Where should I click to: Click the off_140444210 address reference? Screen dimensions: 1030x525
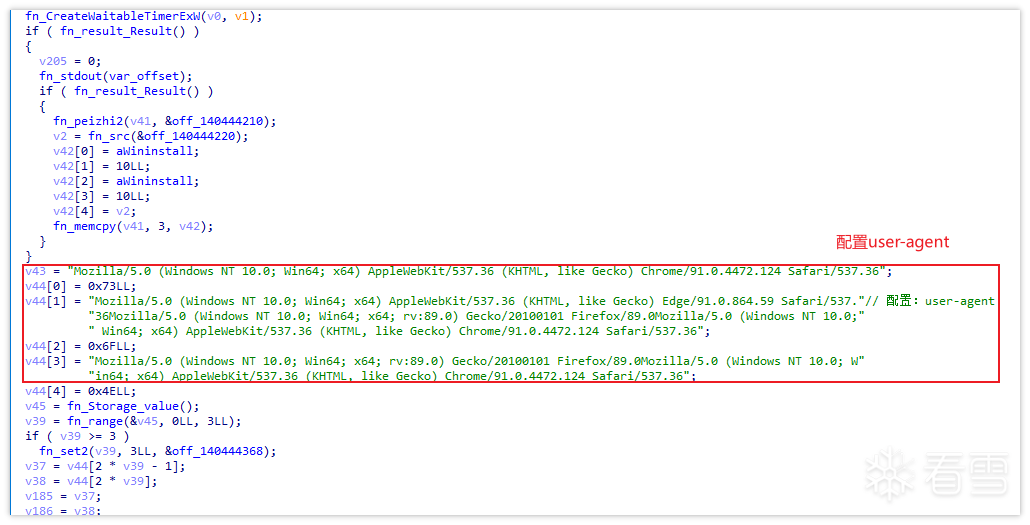[218, 121]
